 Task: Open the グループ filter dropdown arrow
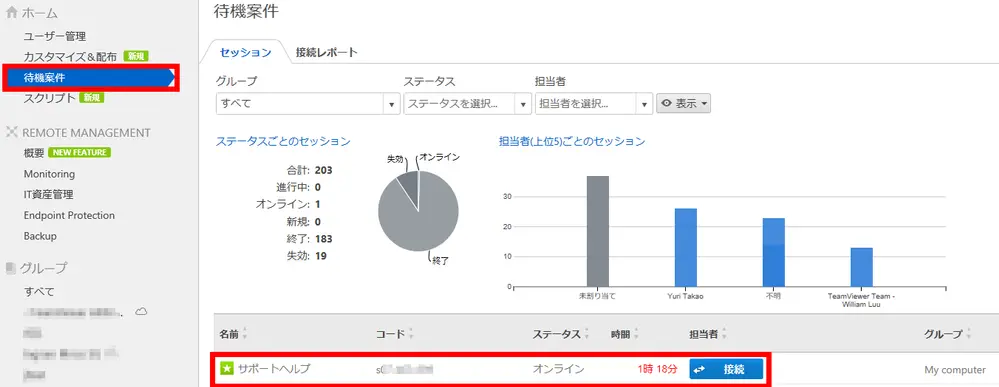tap(391, 104)
